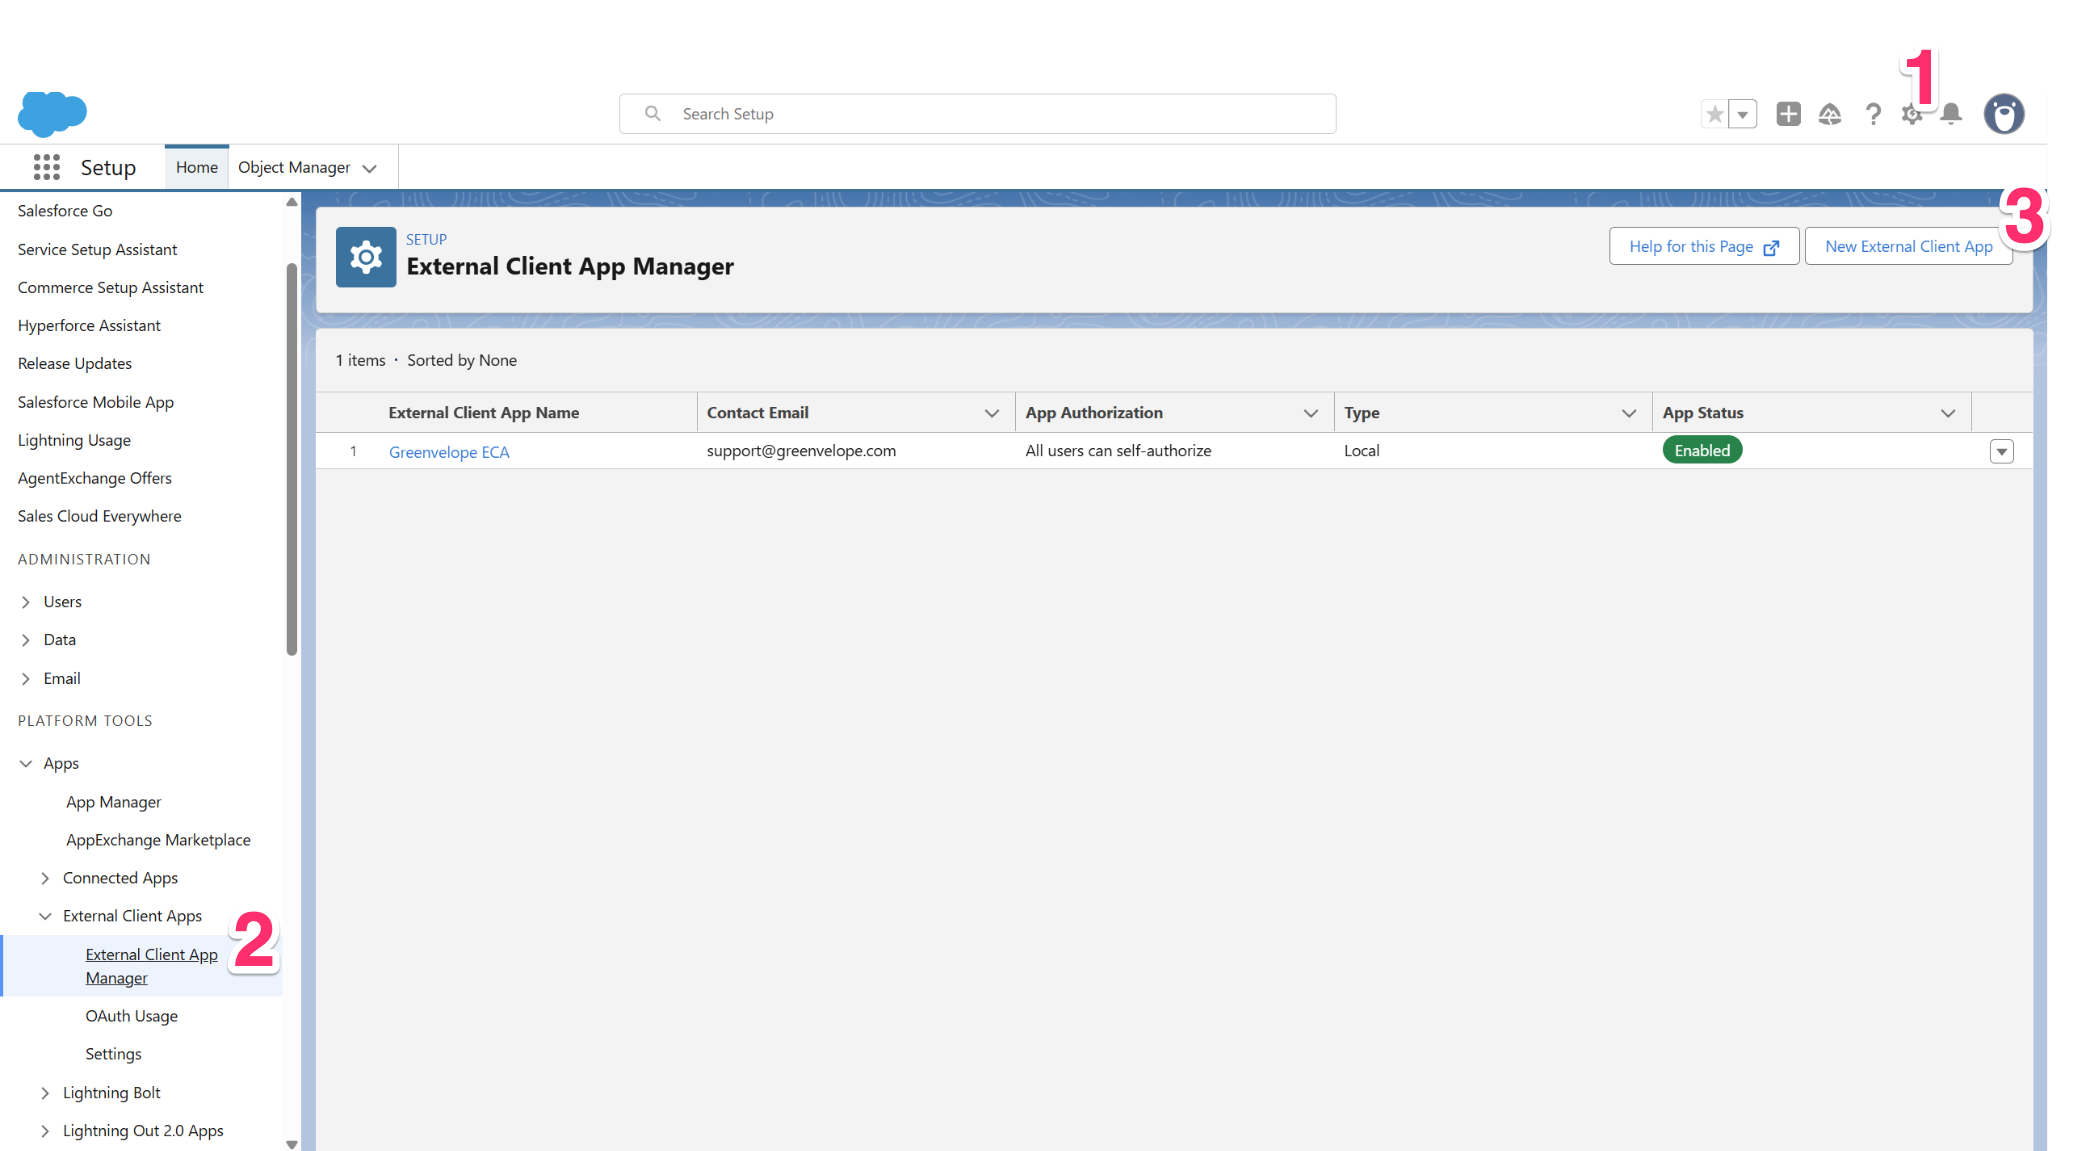Click the Enabled status badge
Viewport: 2079px width, 1151px height.
(1702, 450)
